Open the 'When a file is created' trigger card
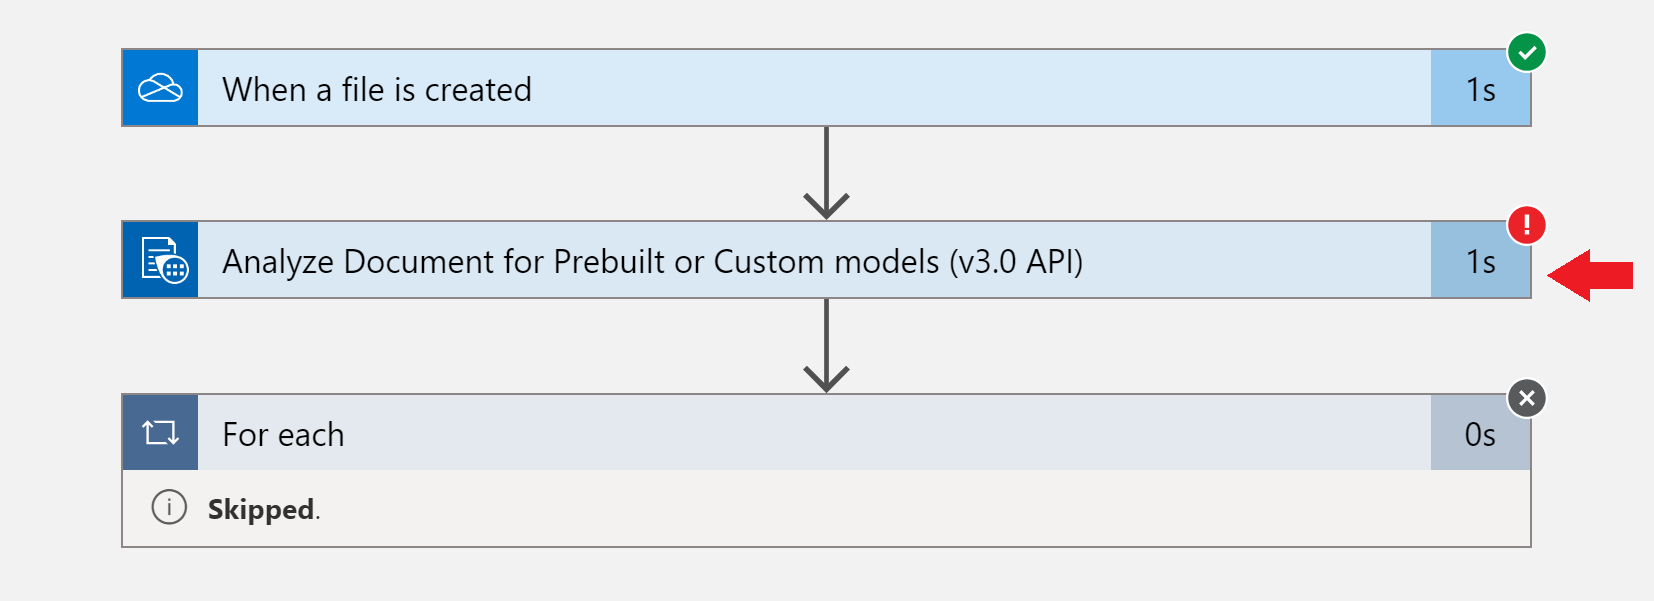This screenshot has height=601, width=1654. 700,89
